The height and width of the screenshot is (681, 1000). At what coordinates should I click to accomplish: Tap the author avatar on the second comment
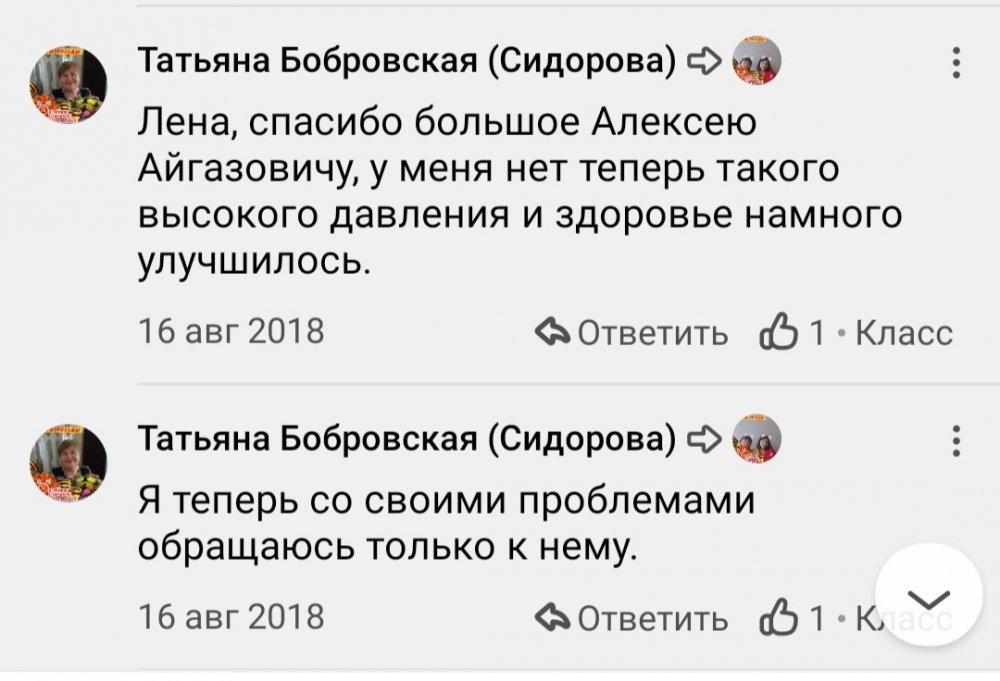click(68, 461)
